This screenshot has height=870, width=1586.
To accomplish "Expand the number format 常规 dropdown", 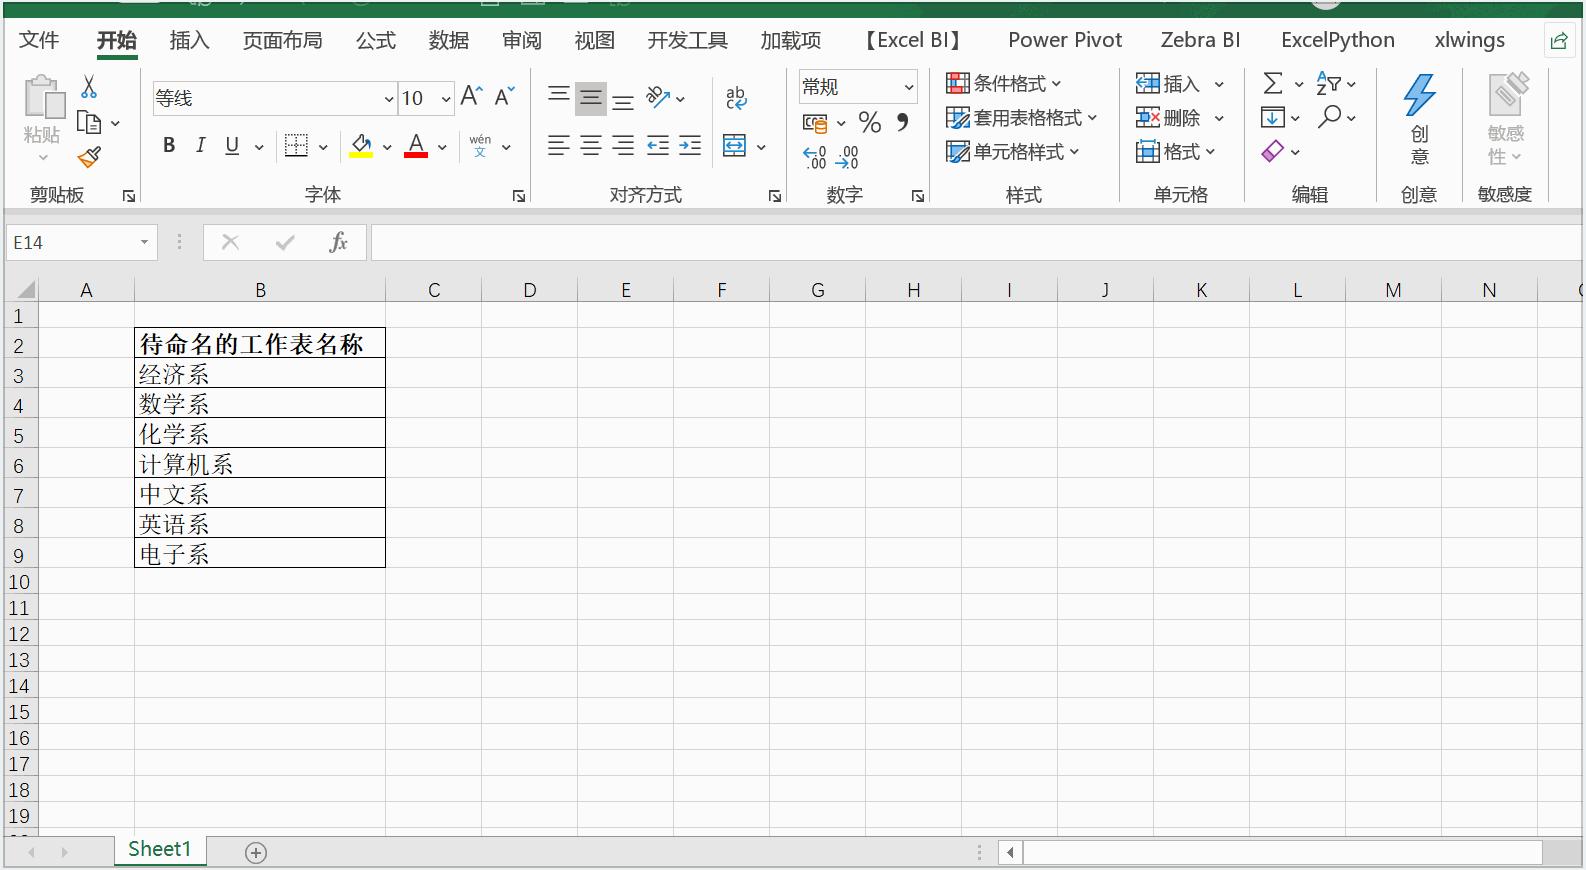I will point(908,87).
